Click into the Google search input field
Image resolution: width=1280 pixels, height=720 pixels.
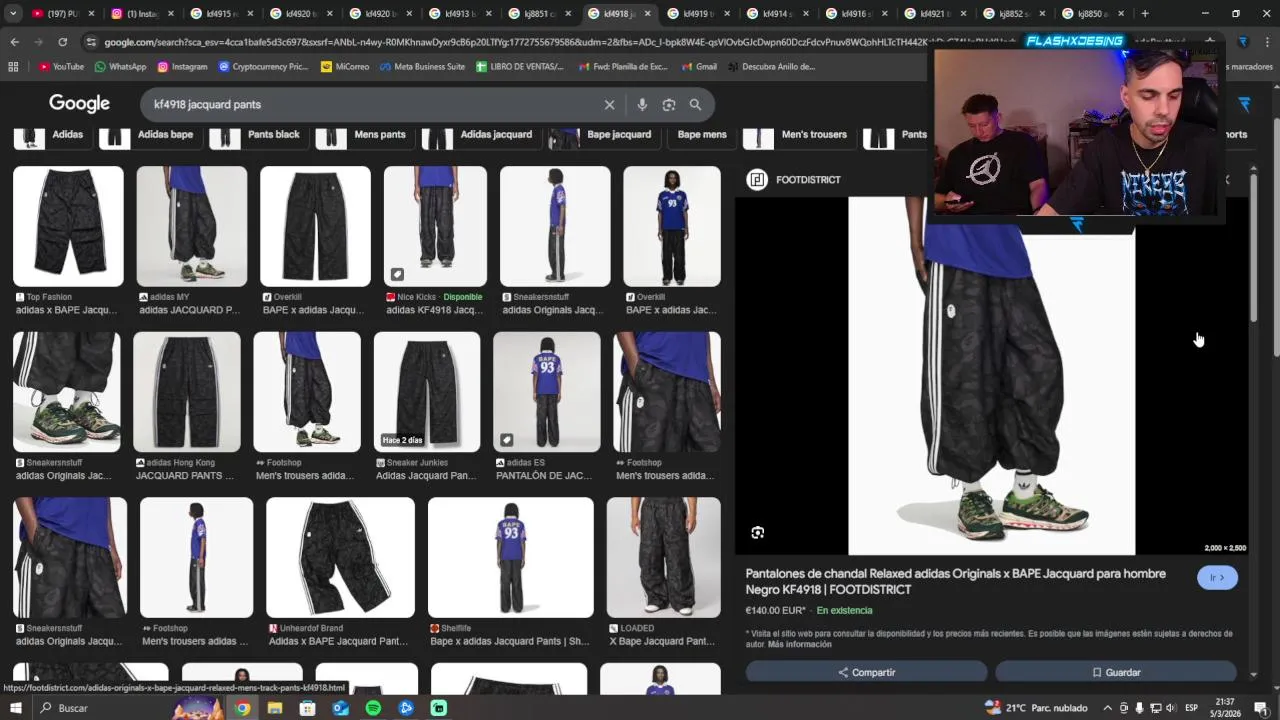point(370,104)
